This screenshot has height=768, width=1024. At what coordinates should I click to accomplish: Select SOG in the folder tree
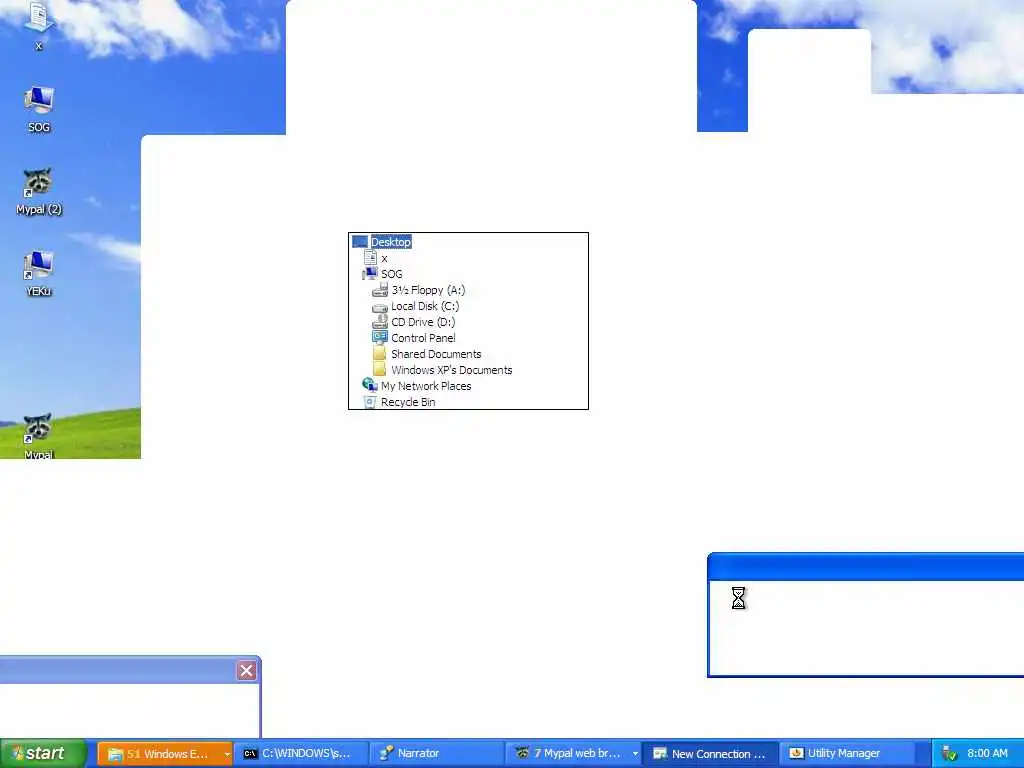click(x=391, y=274)
